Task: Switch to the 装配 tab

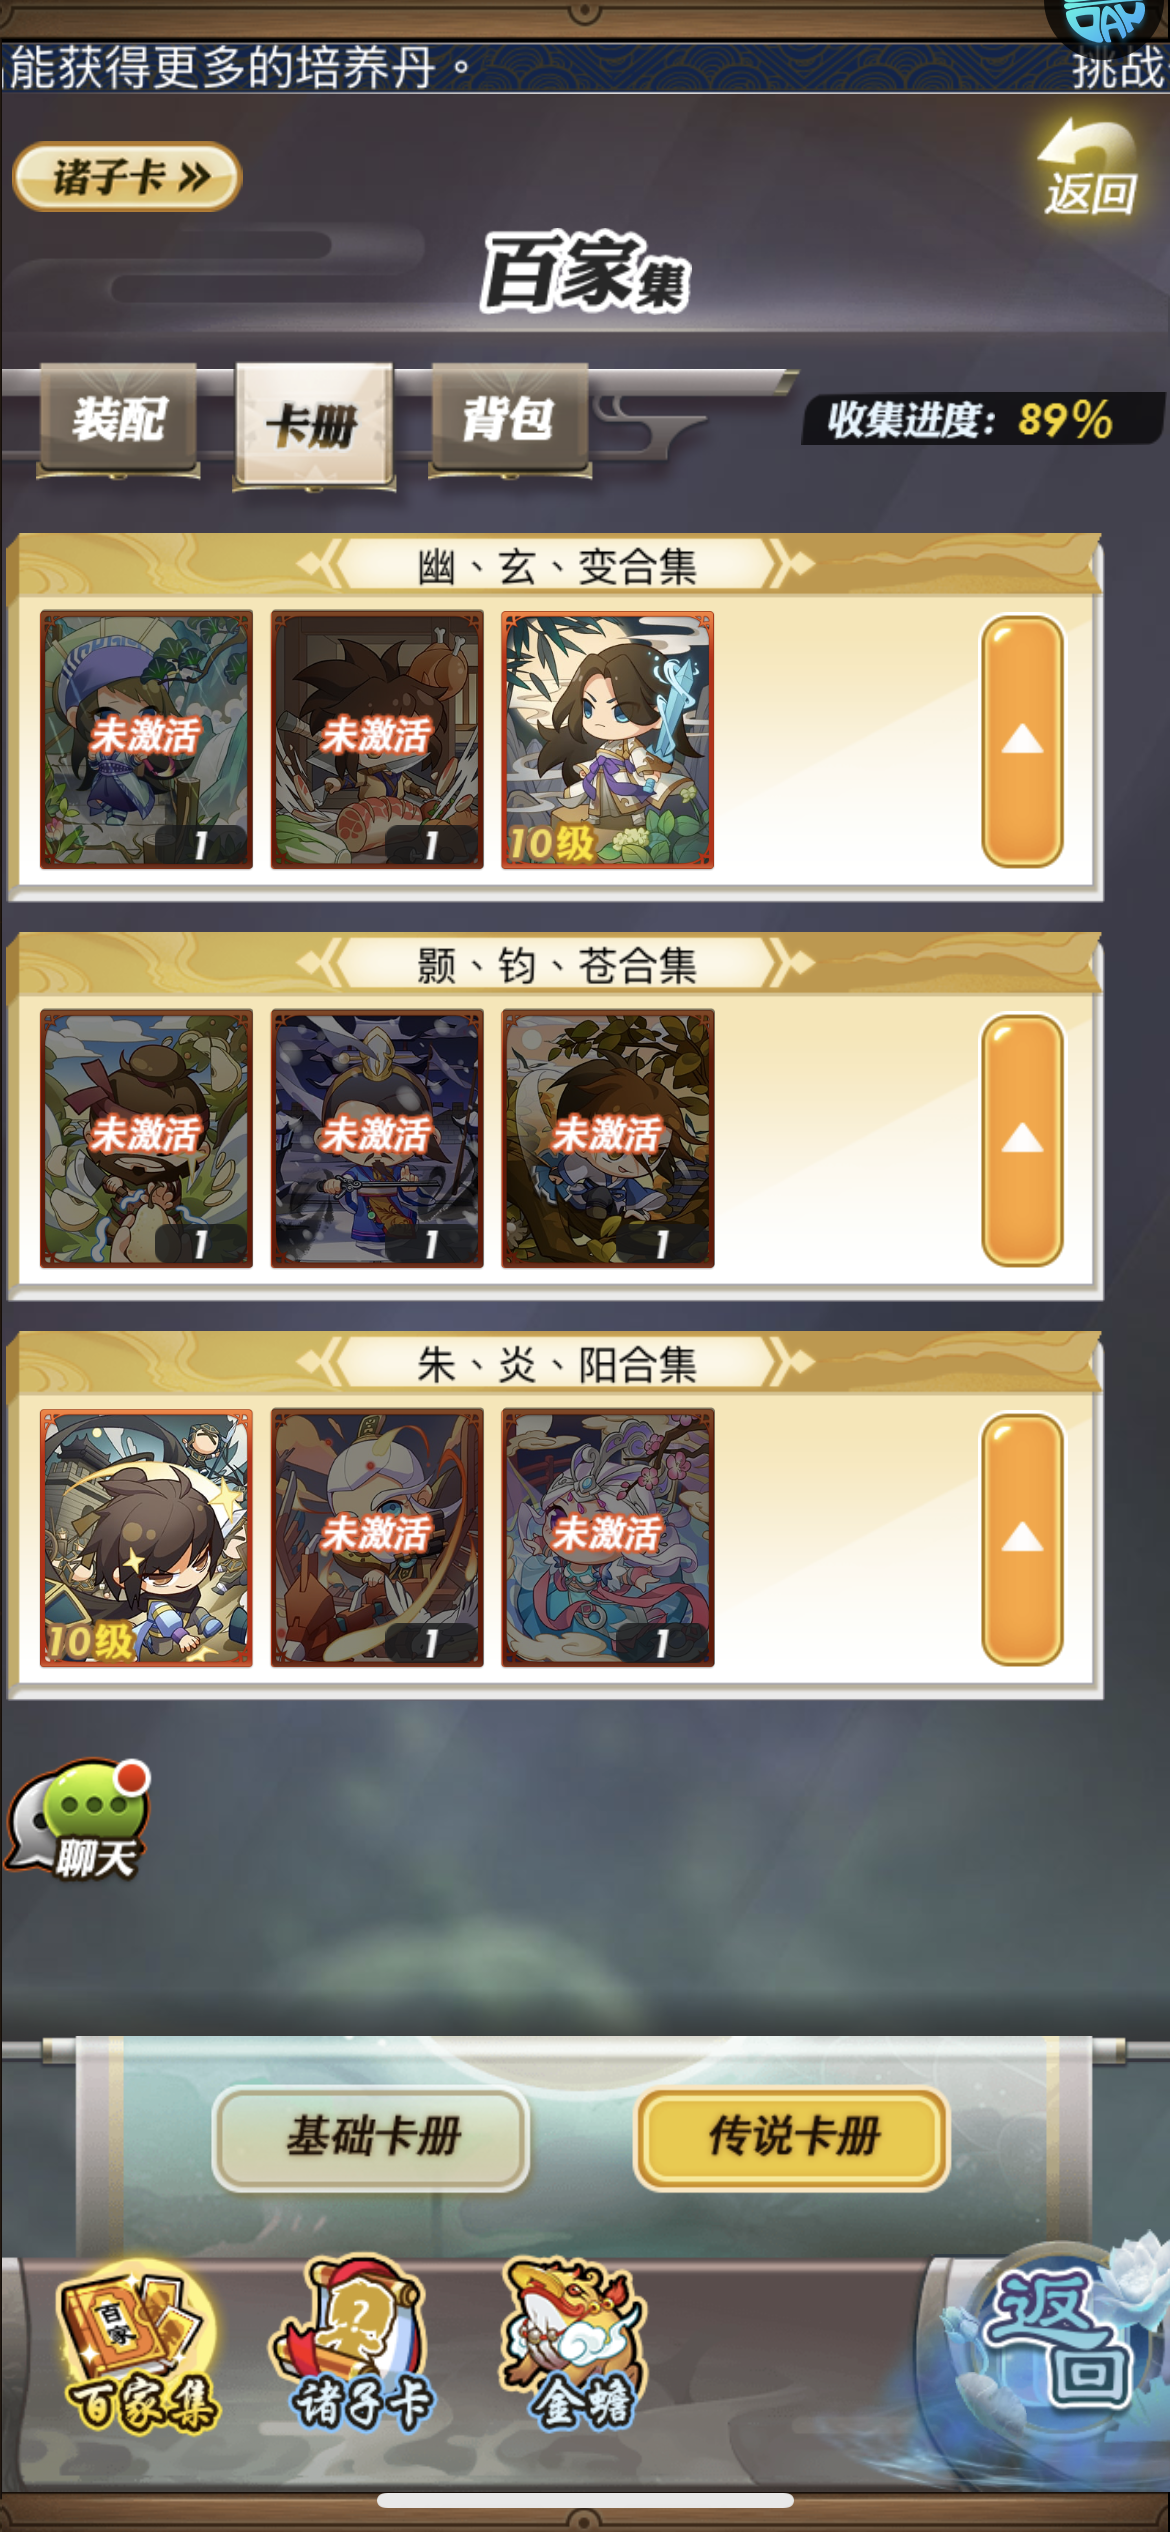Action: [118, 420]
